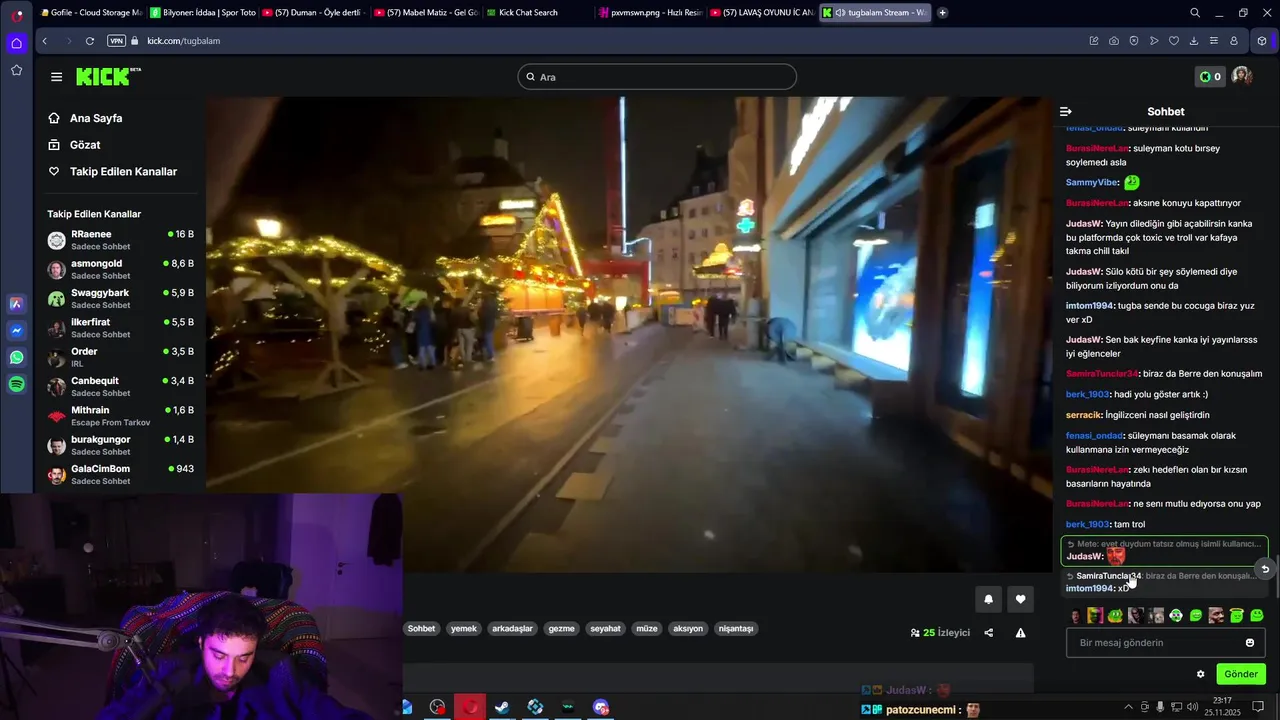Image resolution: width=1280 pixels, height=720 pixels.
Task: Switch to Bilyoner İddaa browser tab
Action: pyautogui.click(x=202, y=13)
